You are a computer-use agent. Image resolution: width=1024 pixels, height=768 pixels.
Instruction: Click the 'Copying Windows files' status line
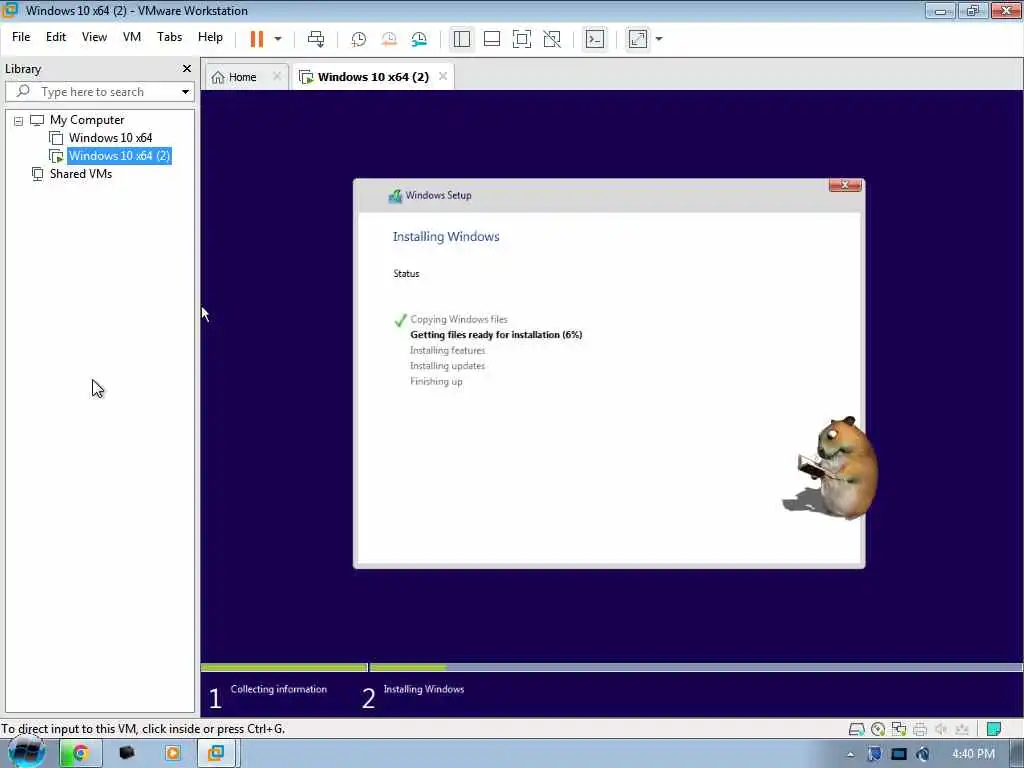point(458,319)
